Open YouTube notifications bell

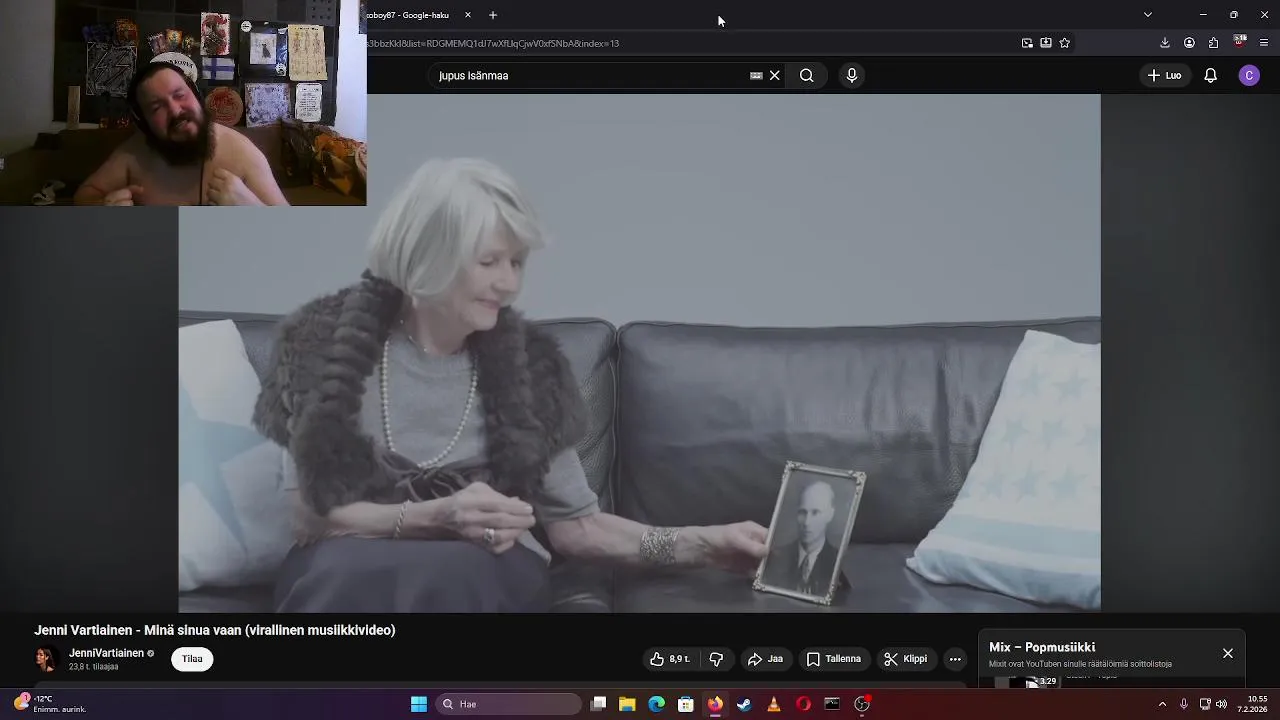(x=1210, y=75)
